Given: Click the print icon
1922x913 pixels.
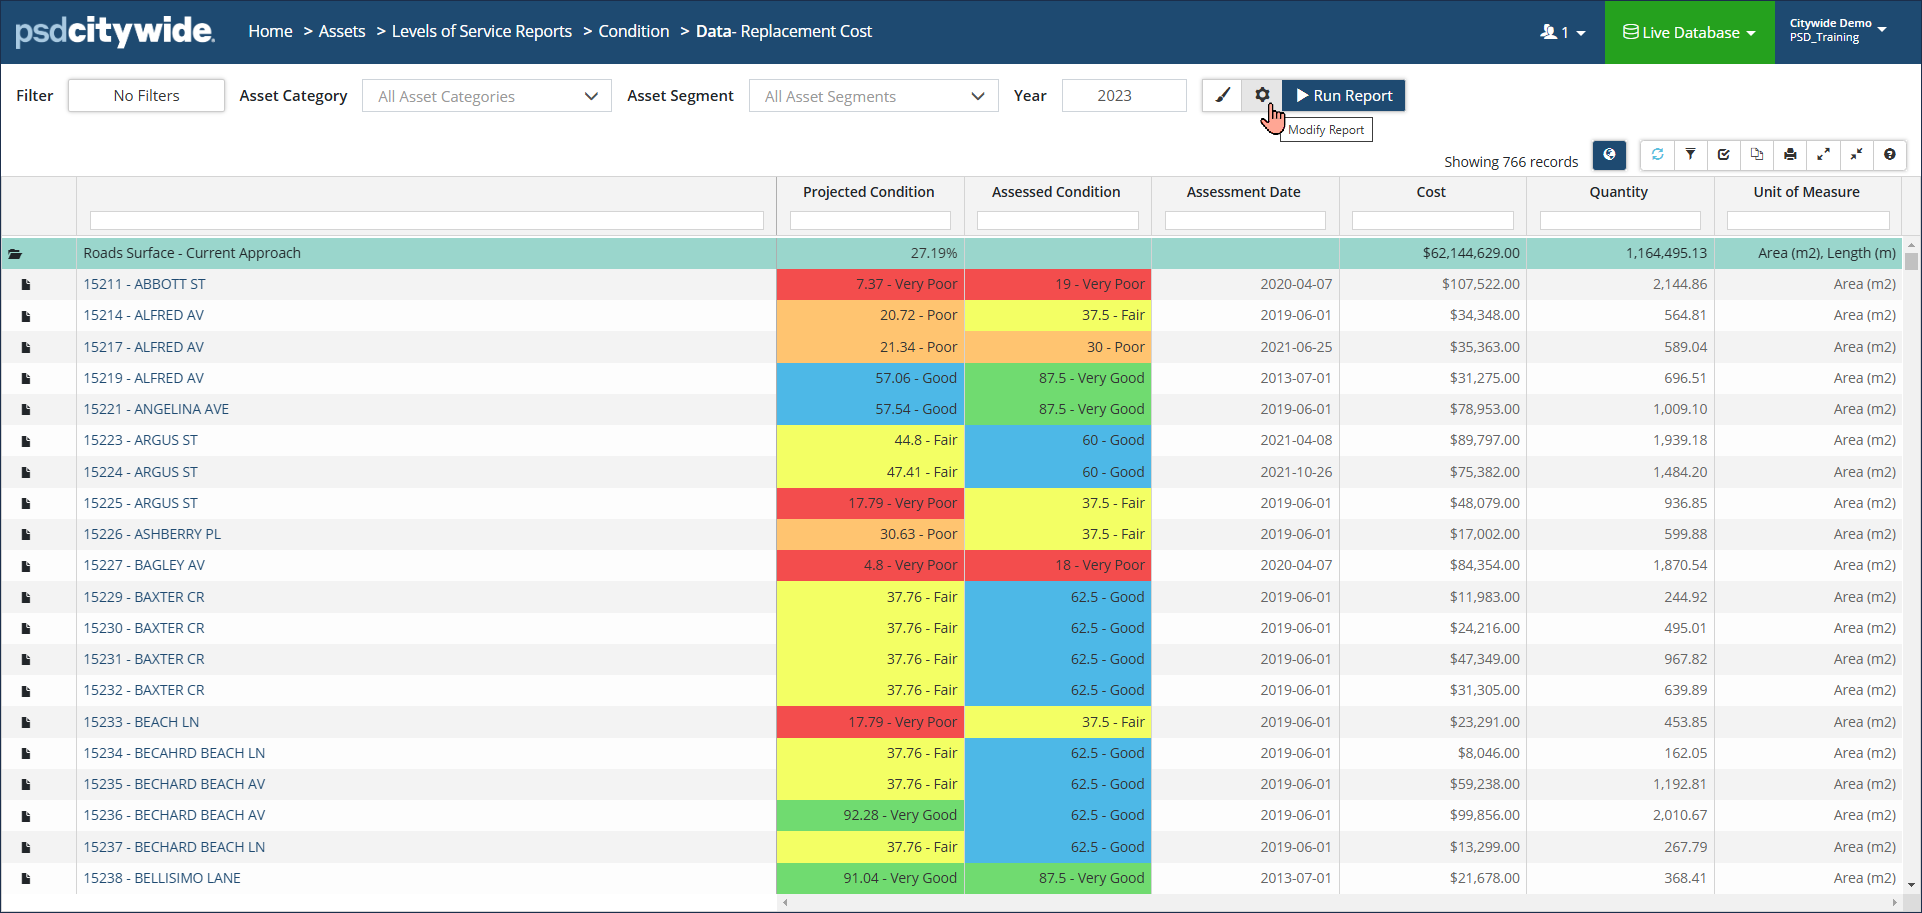Looking at the screenshot, I should coord(1790,155).
